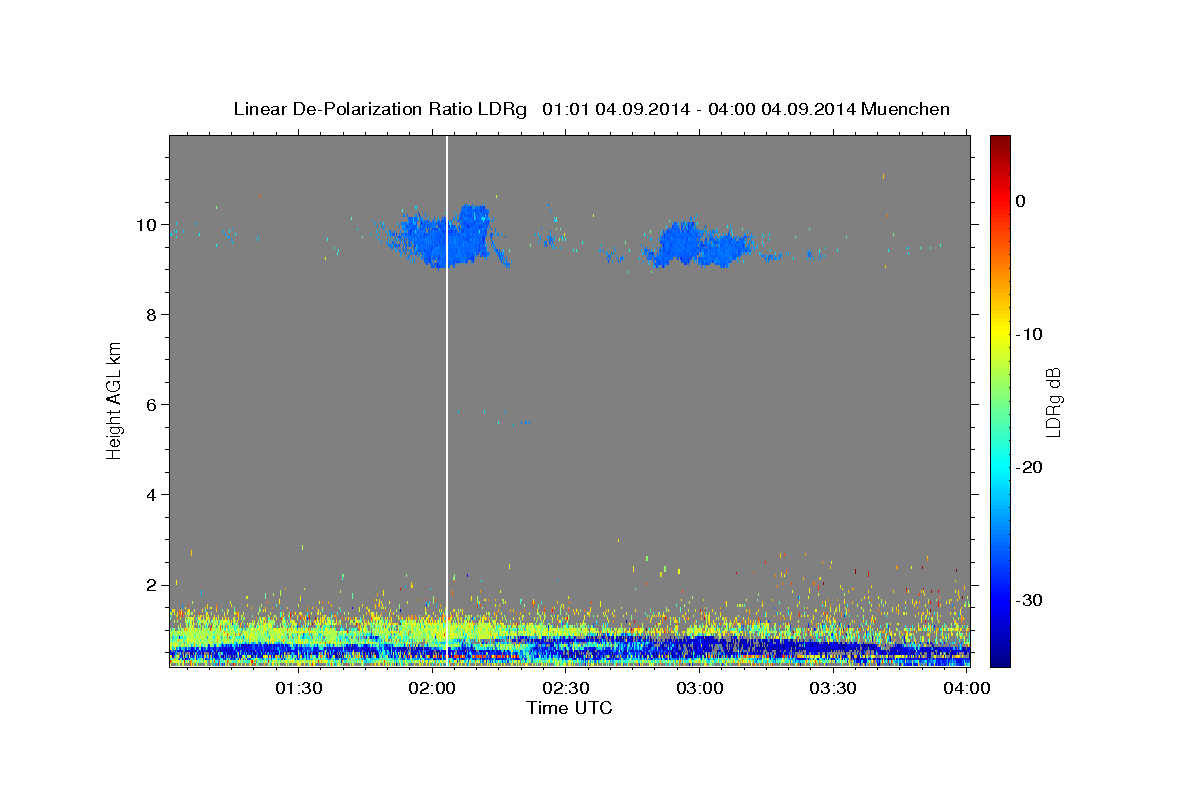Click the colorbar value -30 label
This screenshot has width=1200, height=800.
[x=1030, y=600]
